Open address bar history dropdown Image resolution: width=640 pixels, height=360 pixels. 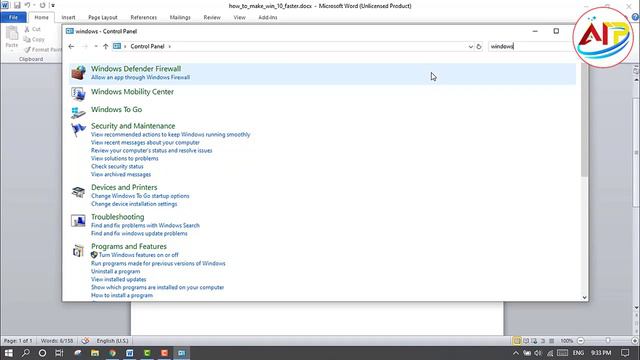pyautogui.click(x=470, y=47)
